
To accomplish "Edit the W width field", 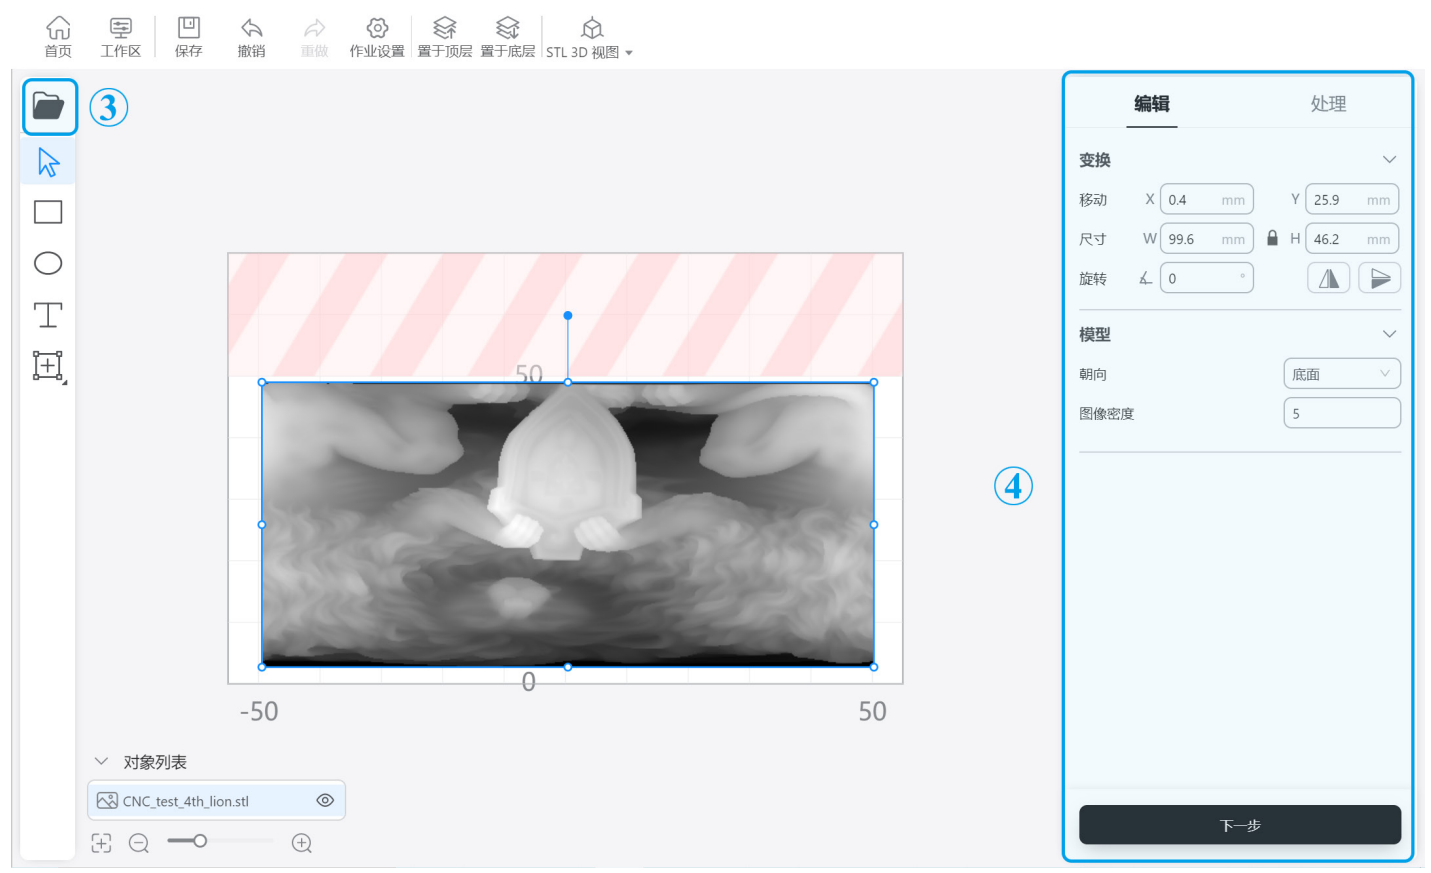I will (1206, 239).
